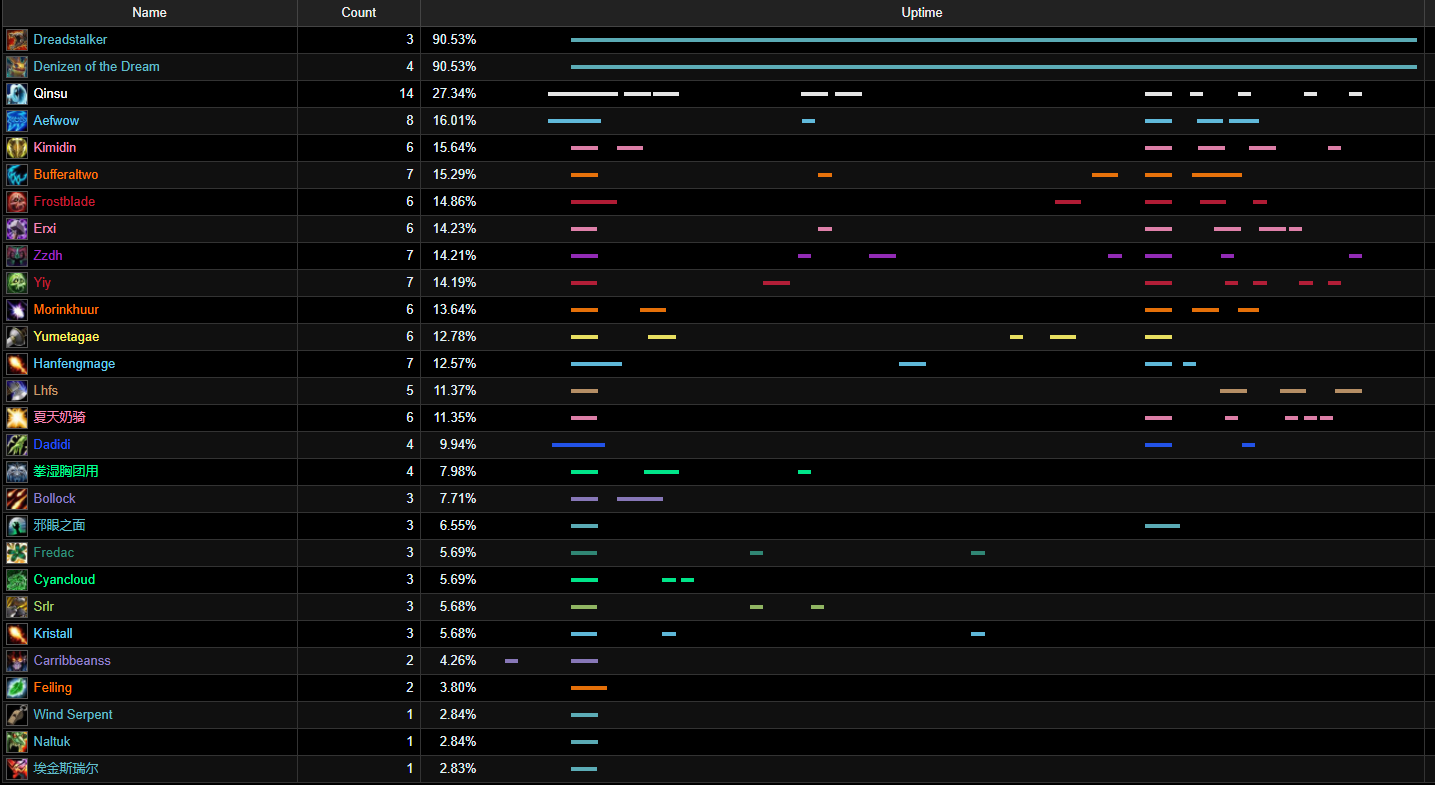
Task: Click the Qinsu row icon
Action: coord(17,94)
